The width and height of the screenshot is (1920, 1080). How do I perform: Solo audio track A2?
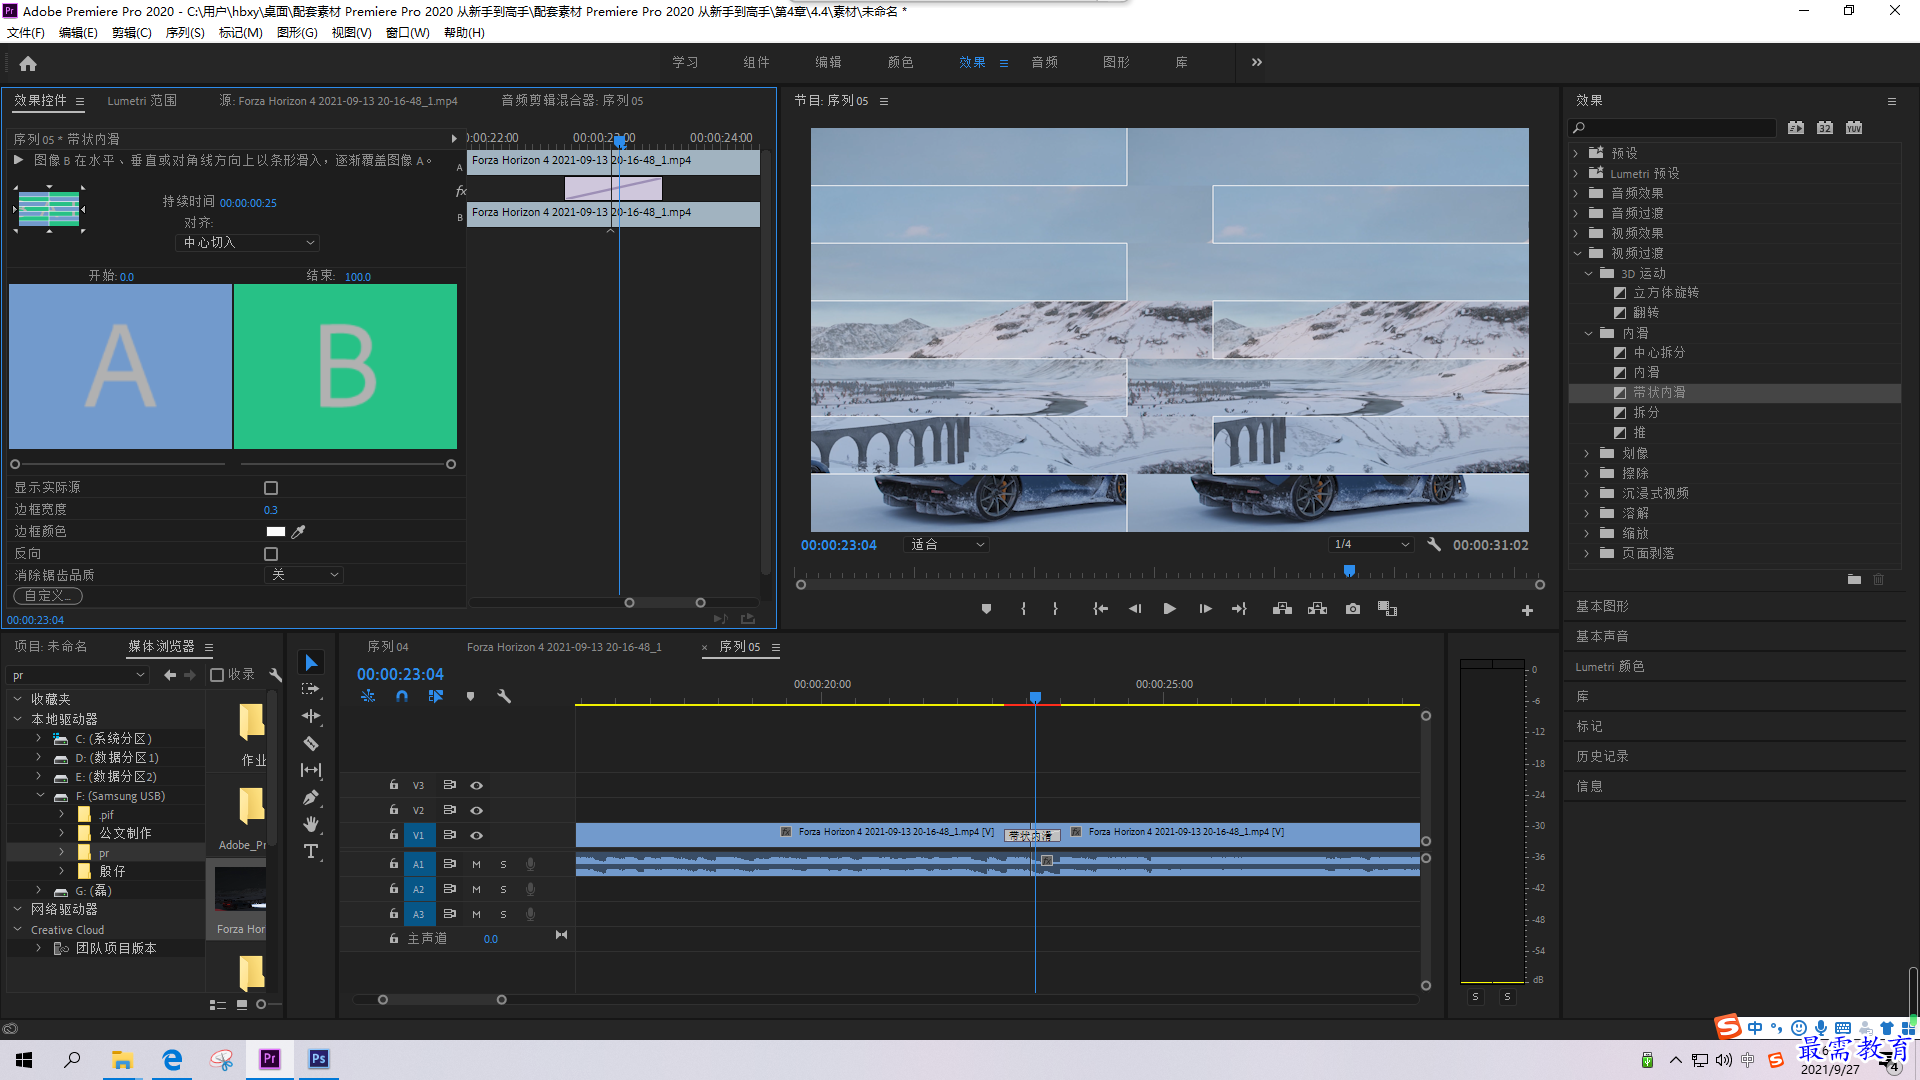pos(503,889)
